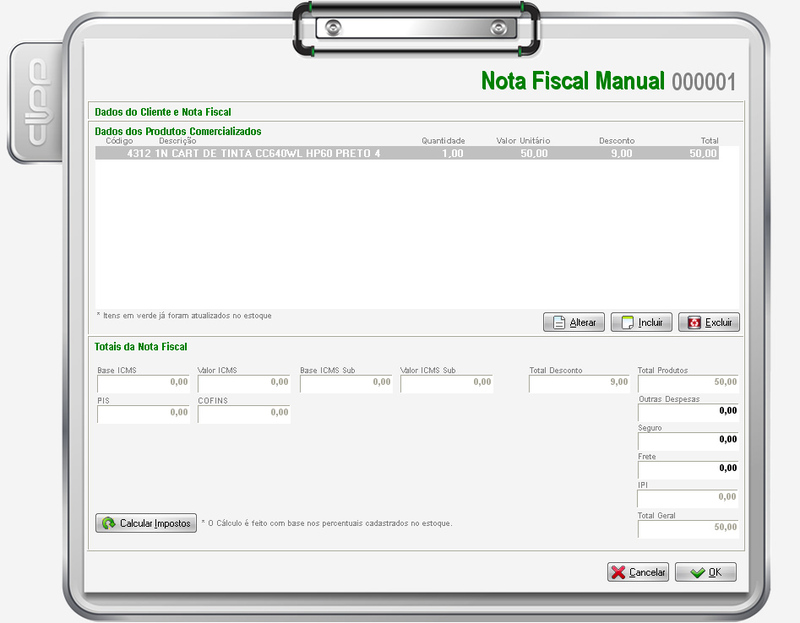Click the red X Cancelar icon
This screenshot has height=623, width=800.
coord(619,573)
